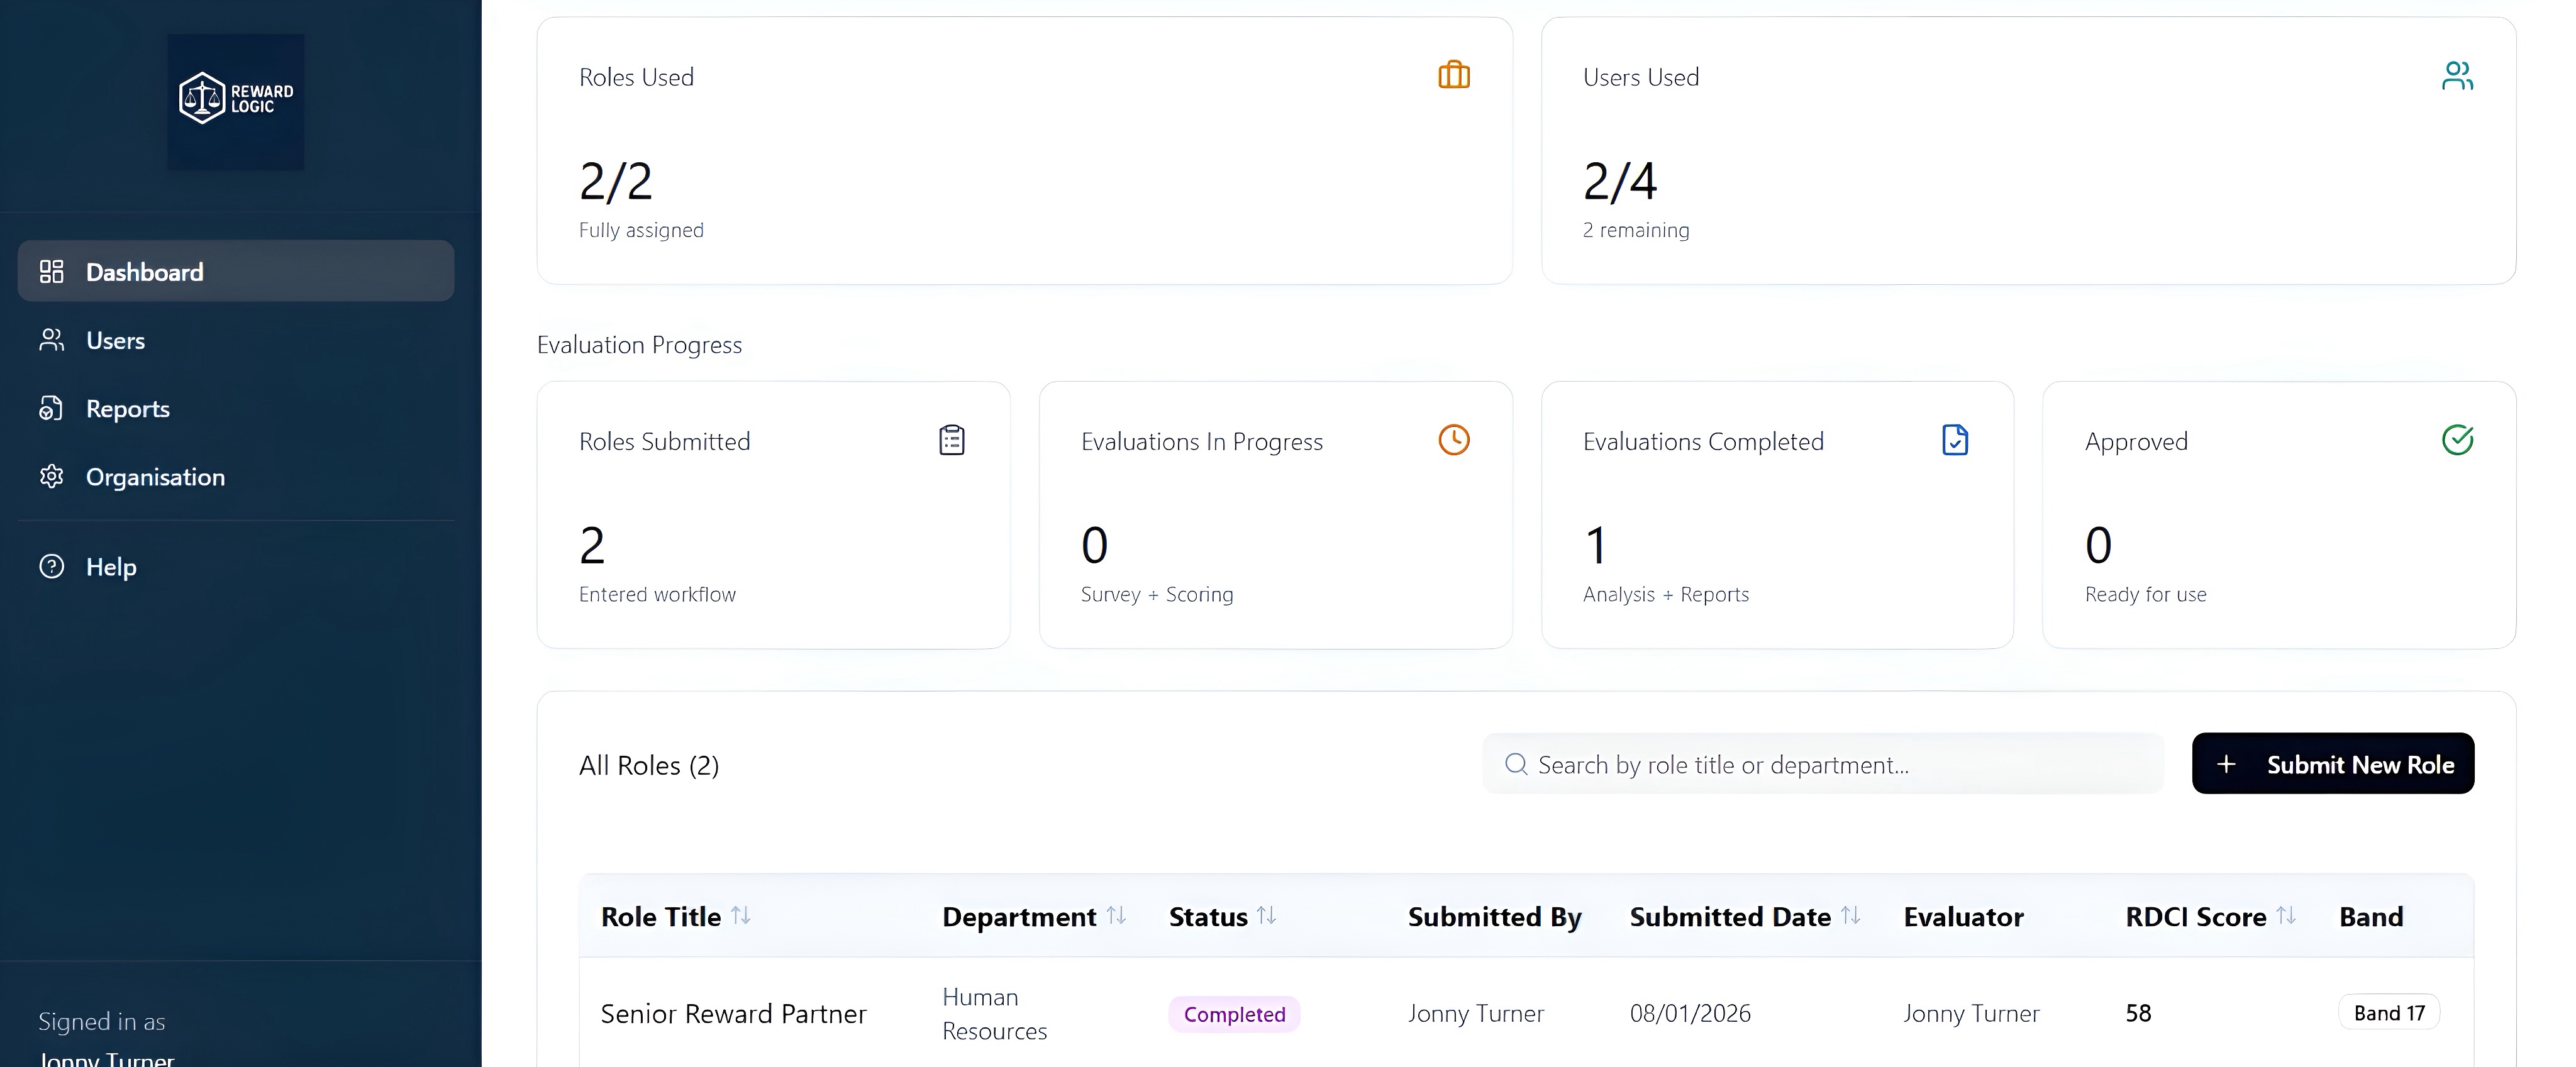Click the 'Signed in as' label
The height and width of the screenshot is (1067, 2576).
pyautogui.click(x=101, y=1021)
